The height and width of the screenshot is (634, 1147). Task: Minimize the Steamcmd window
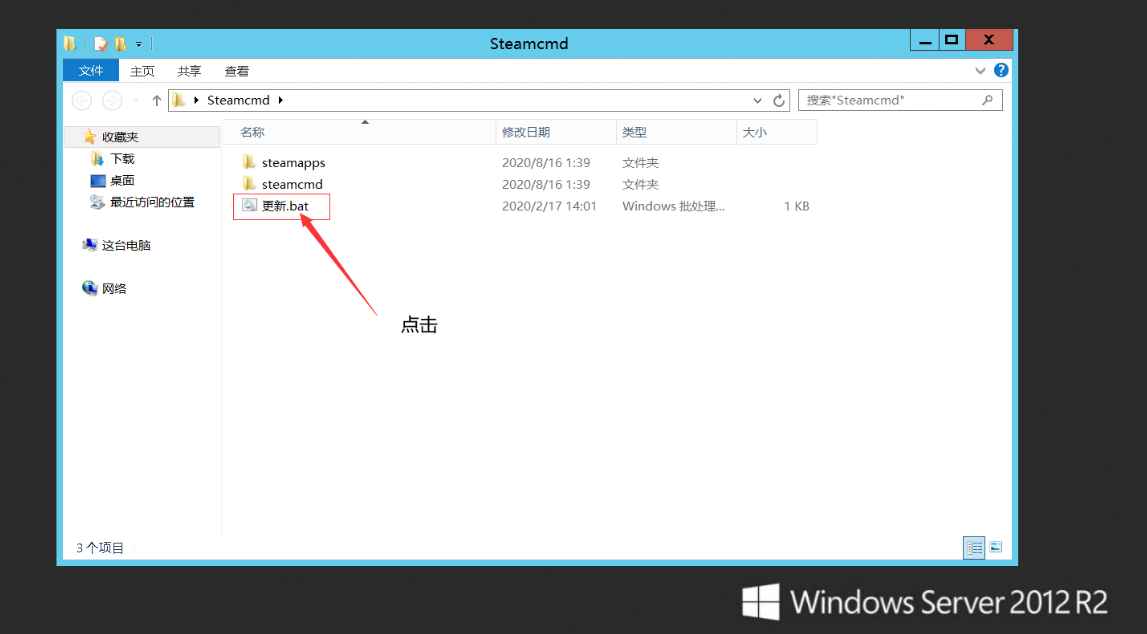coord(925,41)
